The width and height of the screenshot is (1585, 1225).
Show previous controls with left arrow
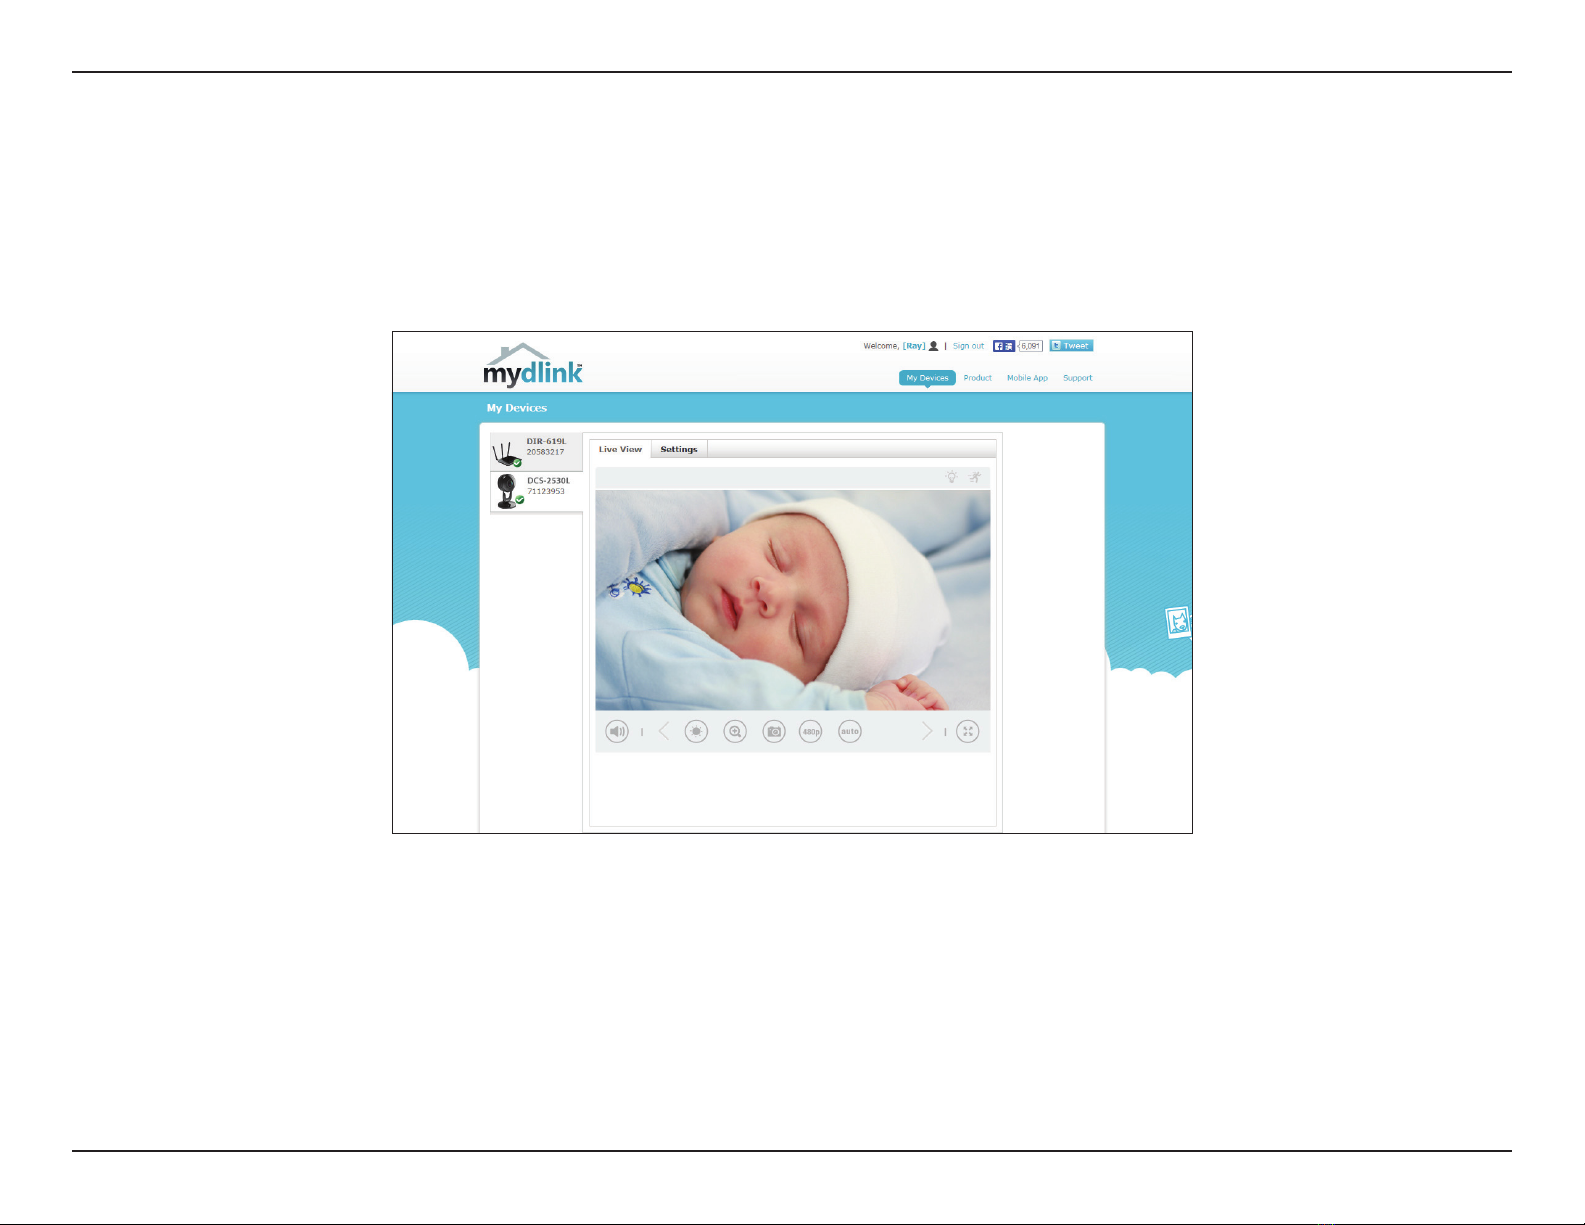[x=664, y=732]
